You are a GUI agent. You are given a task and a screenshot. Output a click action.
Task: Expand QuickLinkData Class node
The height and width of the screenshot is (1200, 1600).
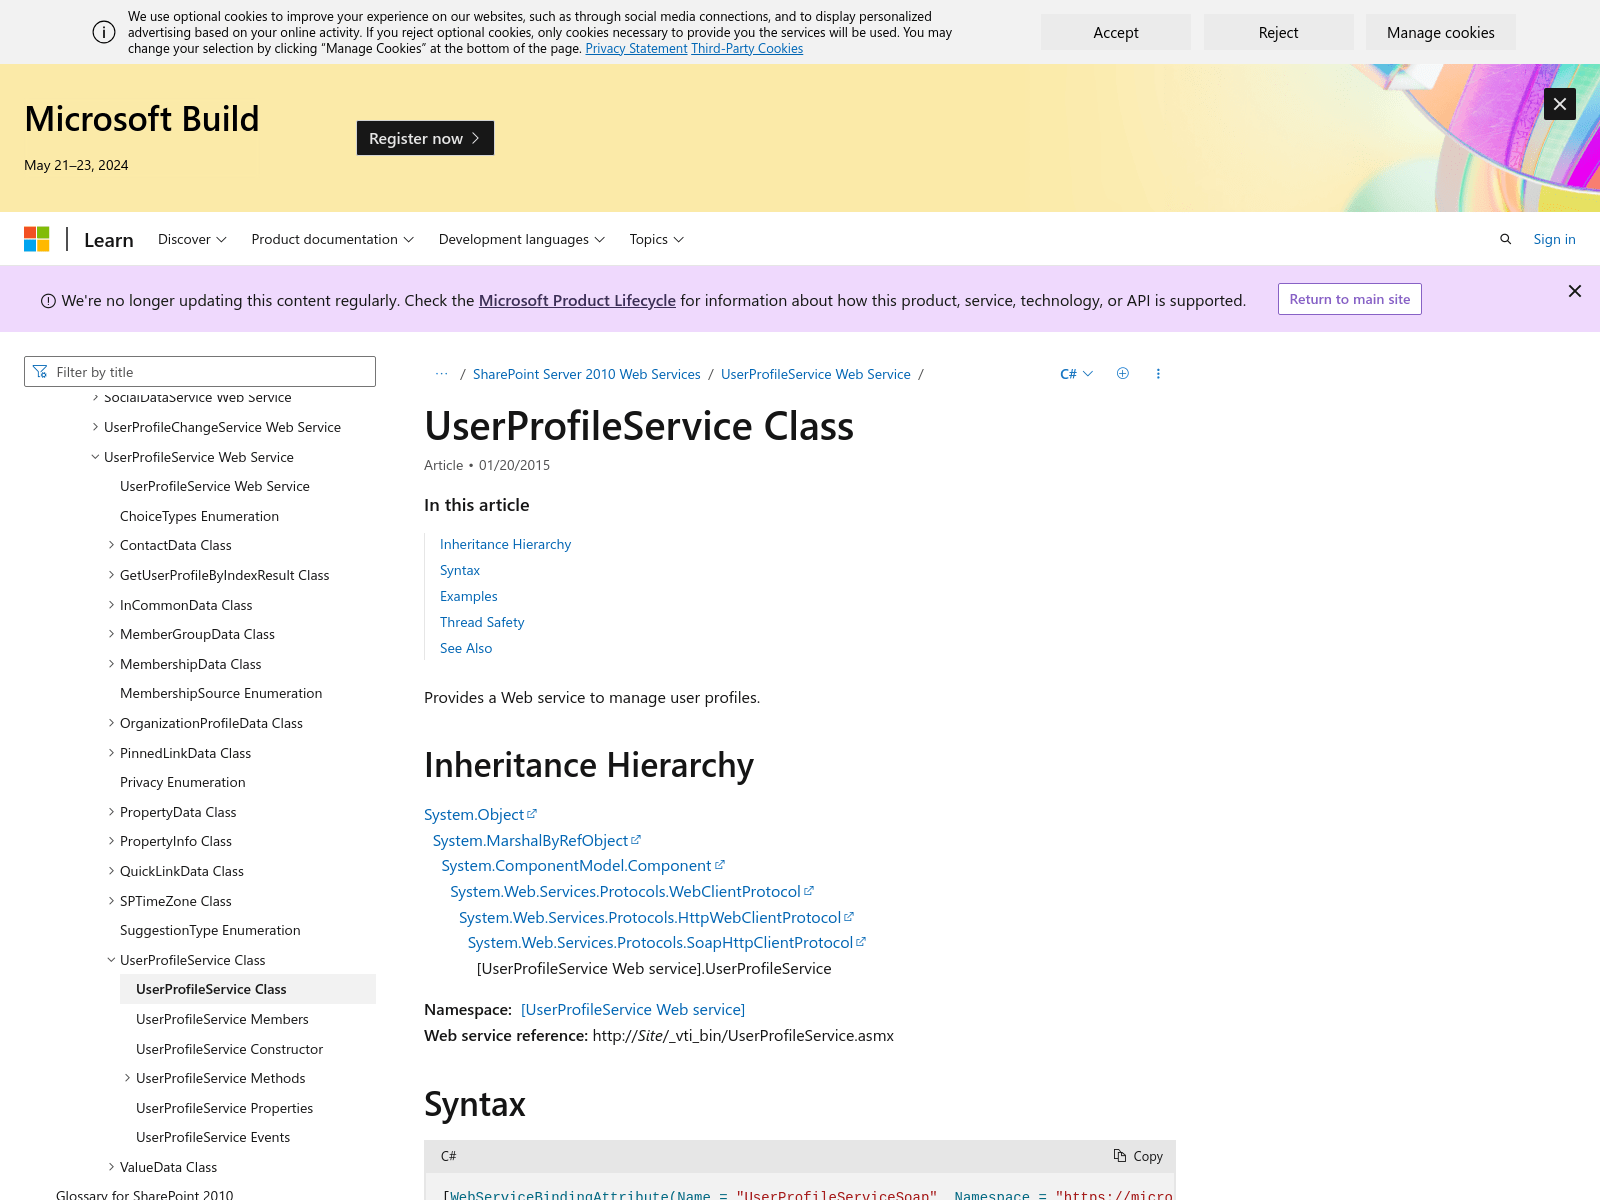(x=111, y=871)
